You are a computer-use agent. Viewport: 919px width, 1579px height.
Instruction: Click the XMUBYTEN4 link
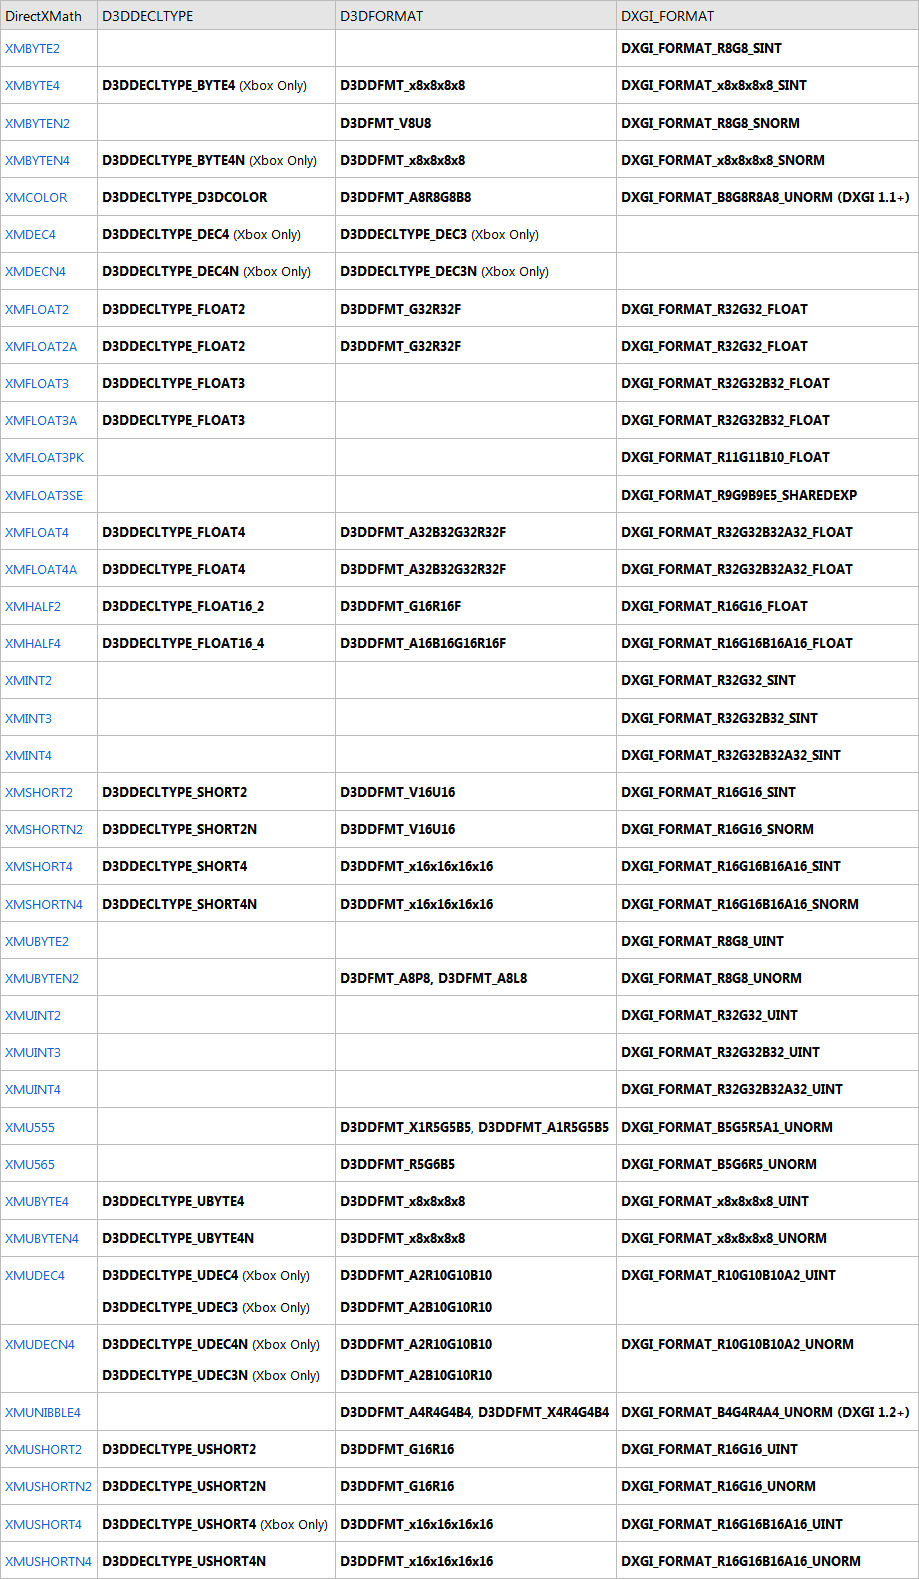point(42,1238)
